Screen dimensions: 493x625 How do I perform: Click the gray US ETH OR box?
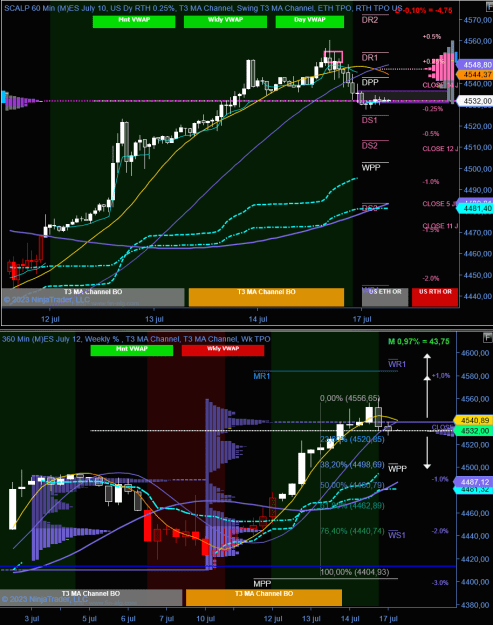point(385,297)
